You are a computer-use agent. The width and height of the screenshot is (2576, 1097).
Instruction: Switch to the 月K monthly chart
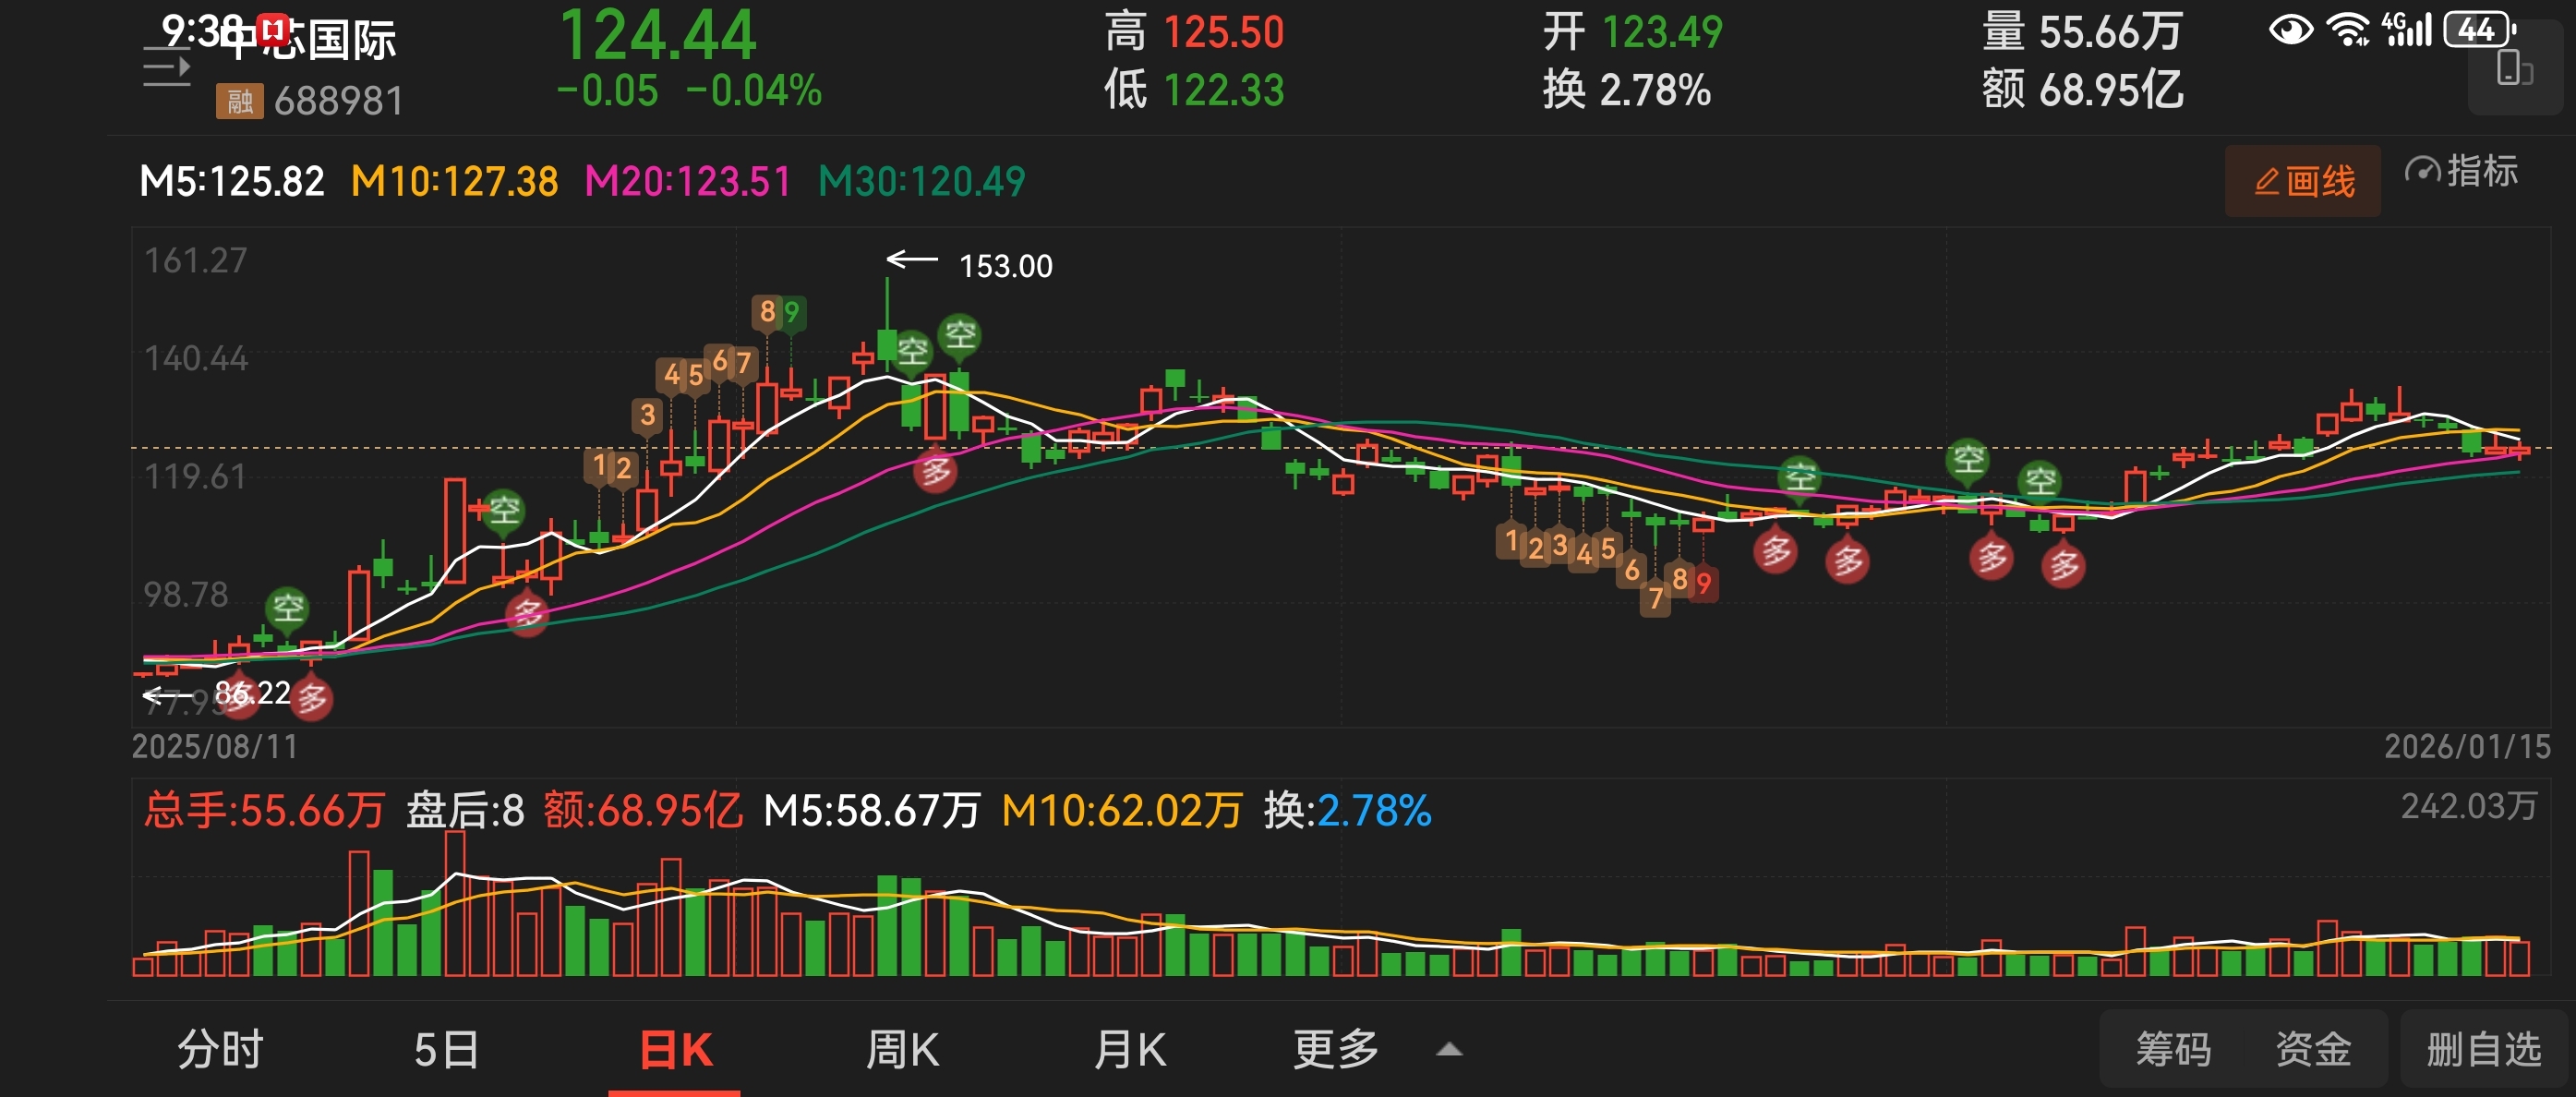[x=1130, y=1049]
